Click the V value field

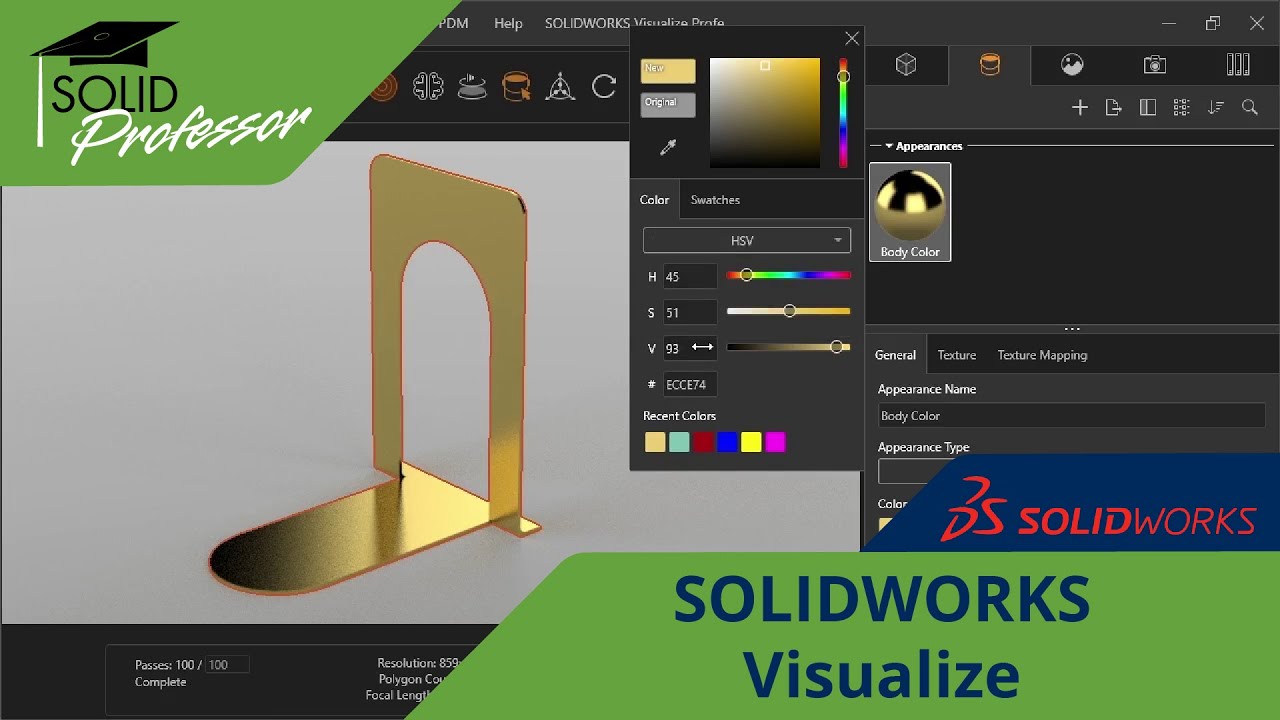click(x=690, y=348)
